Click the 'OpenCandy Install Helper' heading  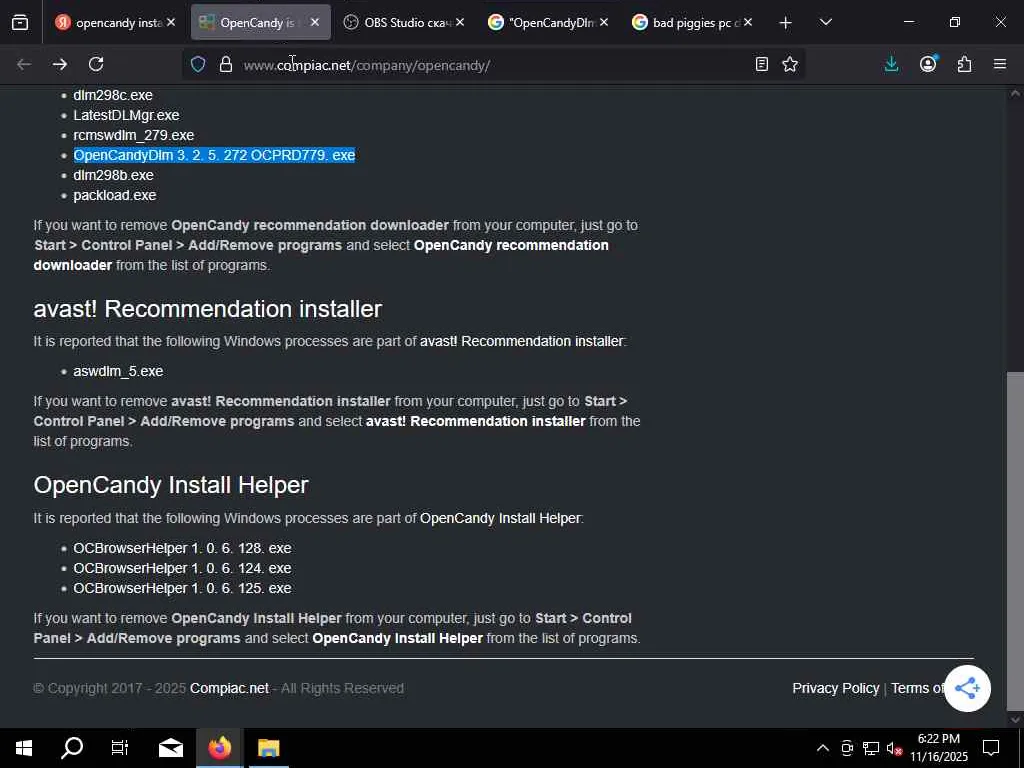pos(170,485)
